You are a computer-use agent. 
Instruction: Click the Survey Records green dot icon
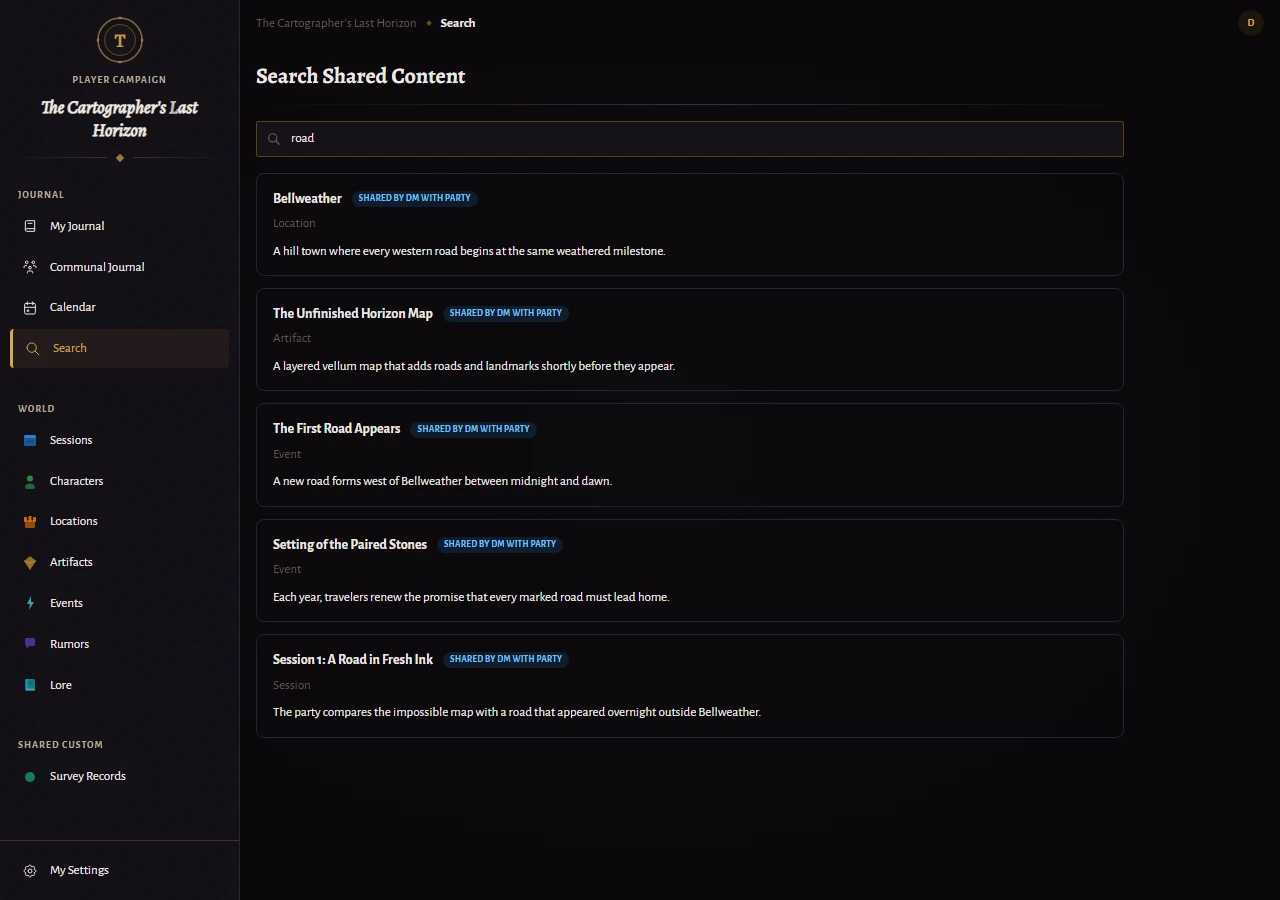pyautogui.click(x=30, y=776)
